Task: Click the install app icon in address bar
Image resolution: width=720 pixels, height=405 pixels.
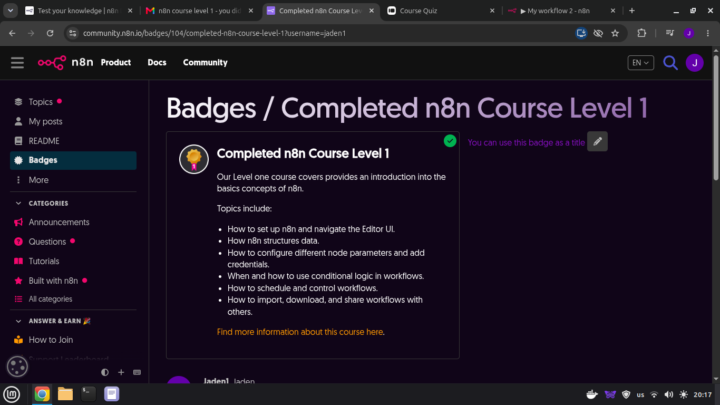Action: point(581,33)
